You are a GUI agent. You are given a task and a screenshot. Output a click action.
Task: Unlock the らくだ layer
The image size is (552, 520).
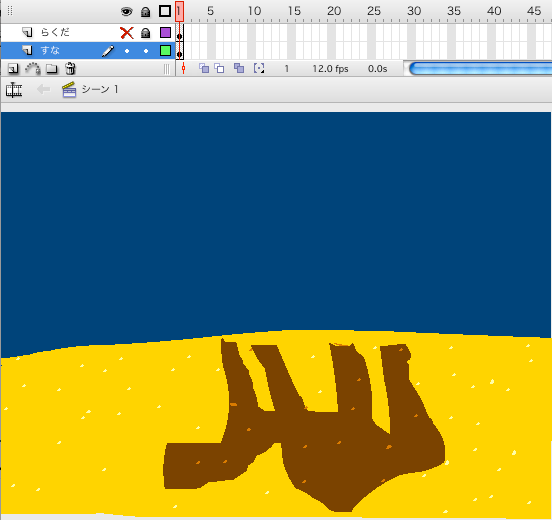click(x=145, y=33)
